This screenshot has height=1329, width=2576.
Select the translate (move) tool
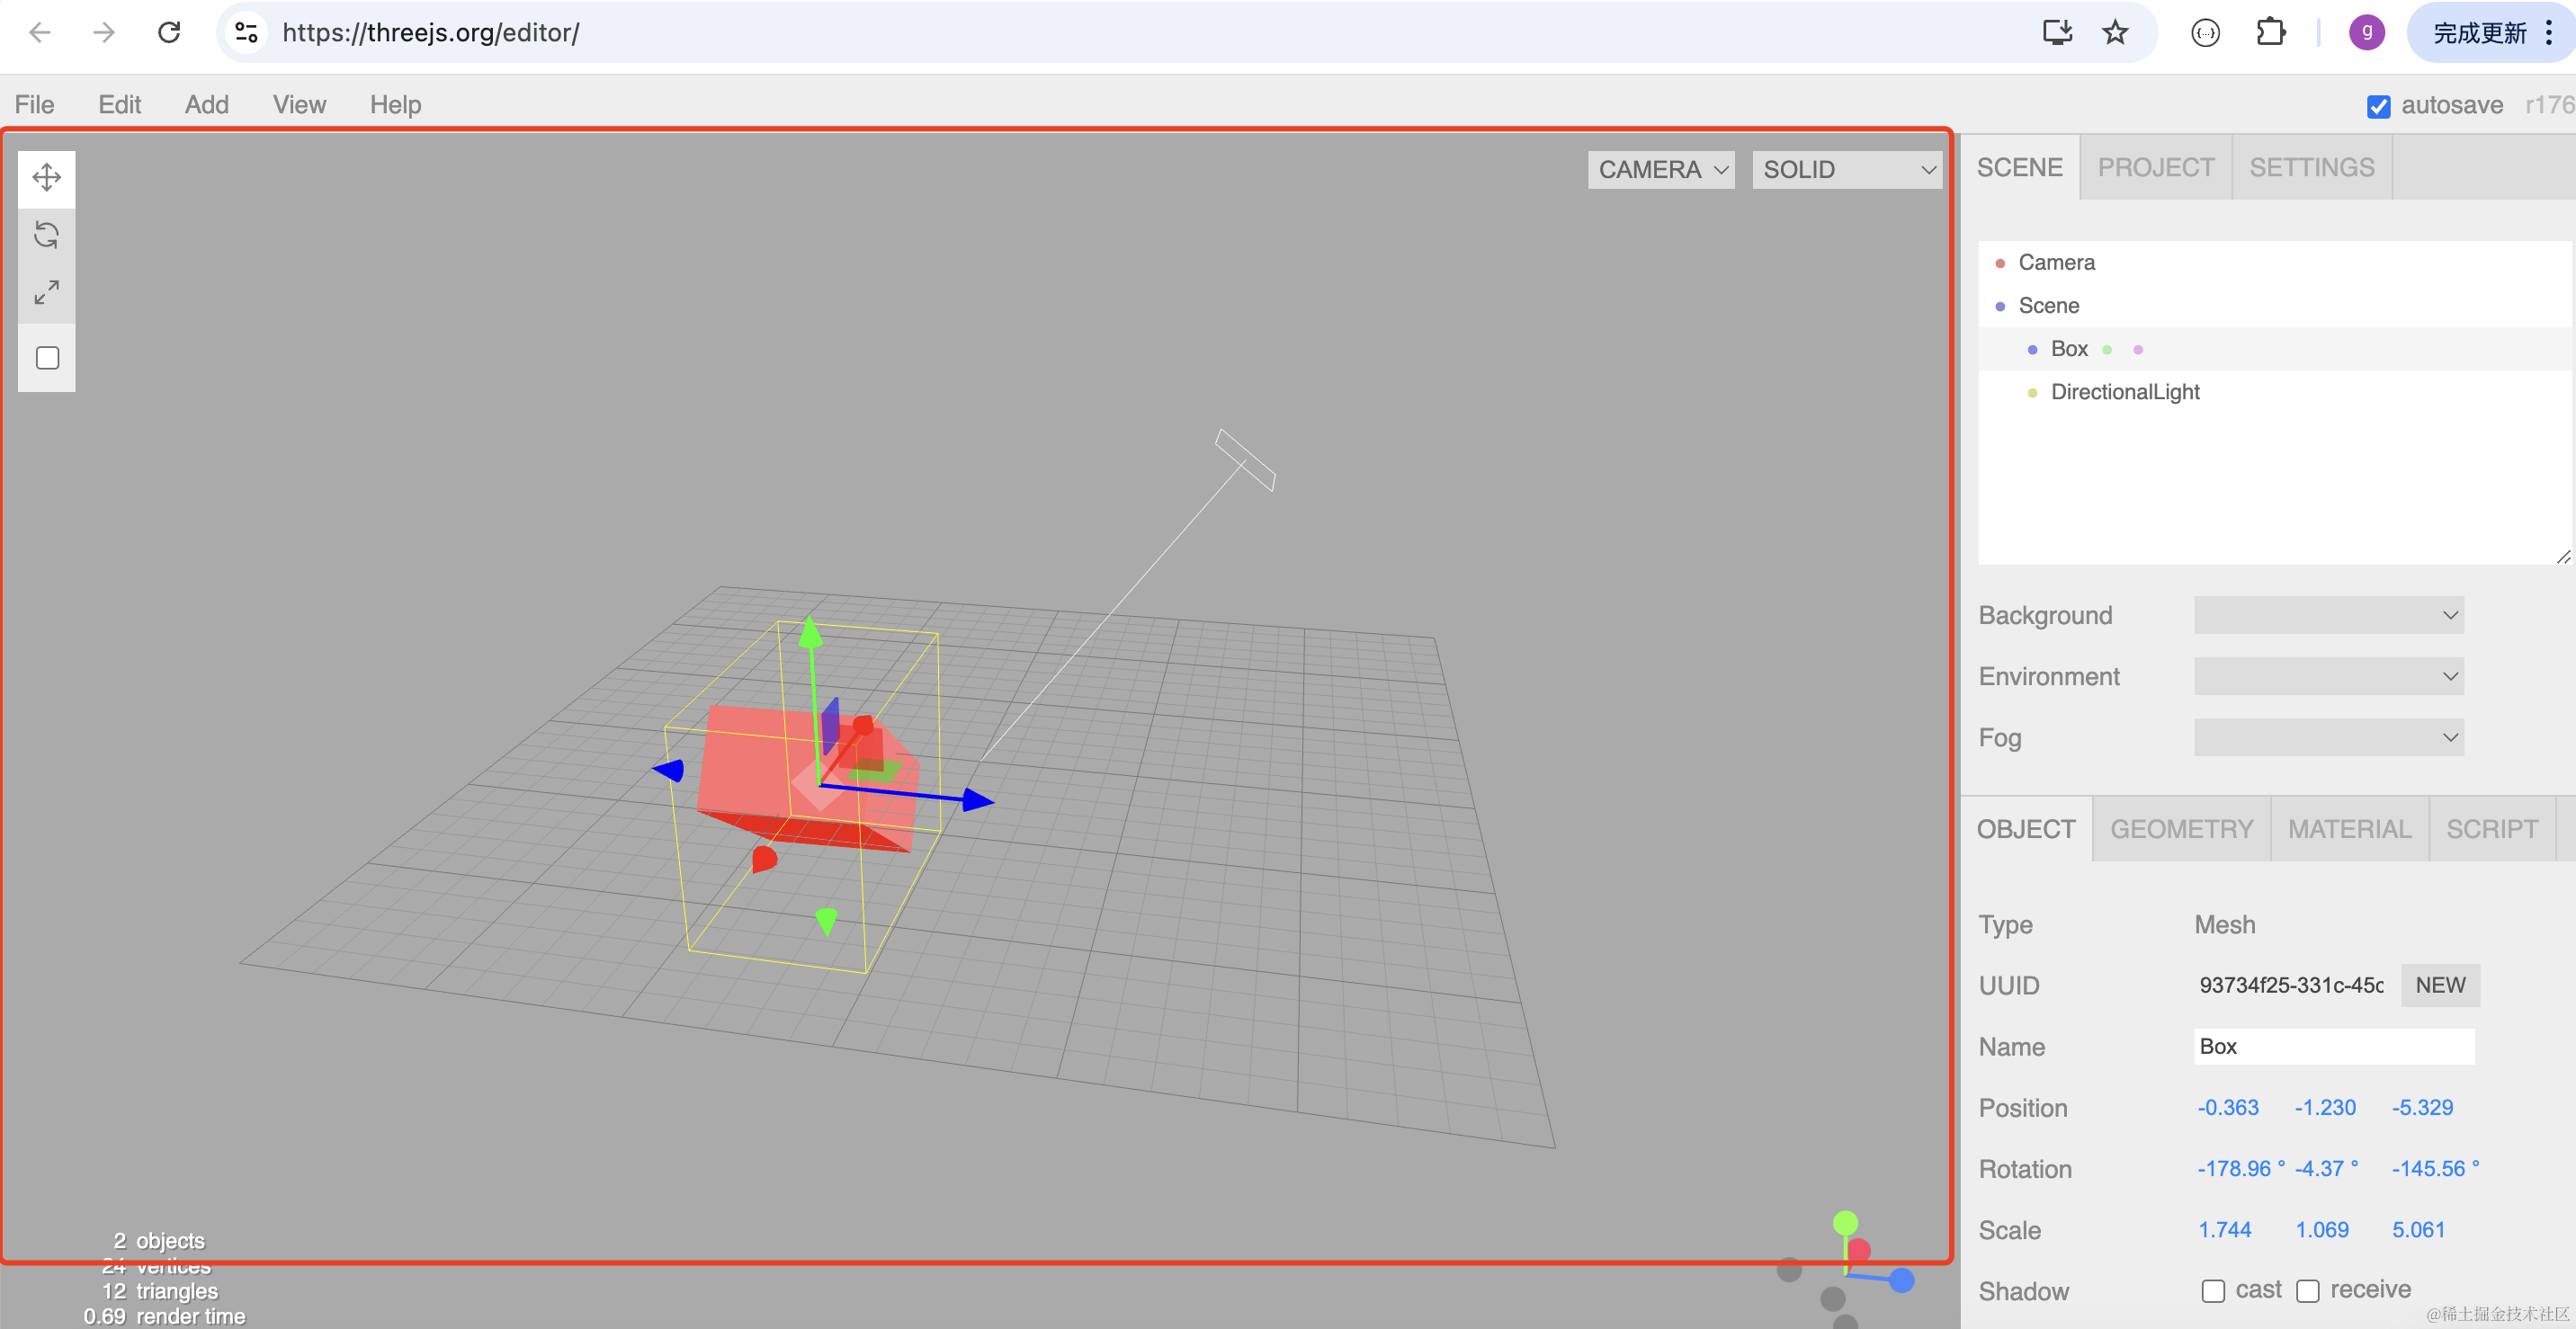47,178
